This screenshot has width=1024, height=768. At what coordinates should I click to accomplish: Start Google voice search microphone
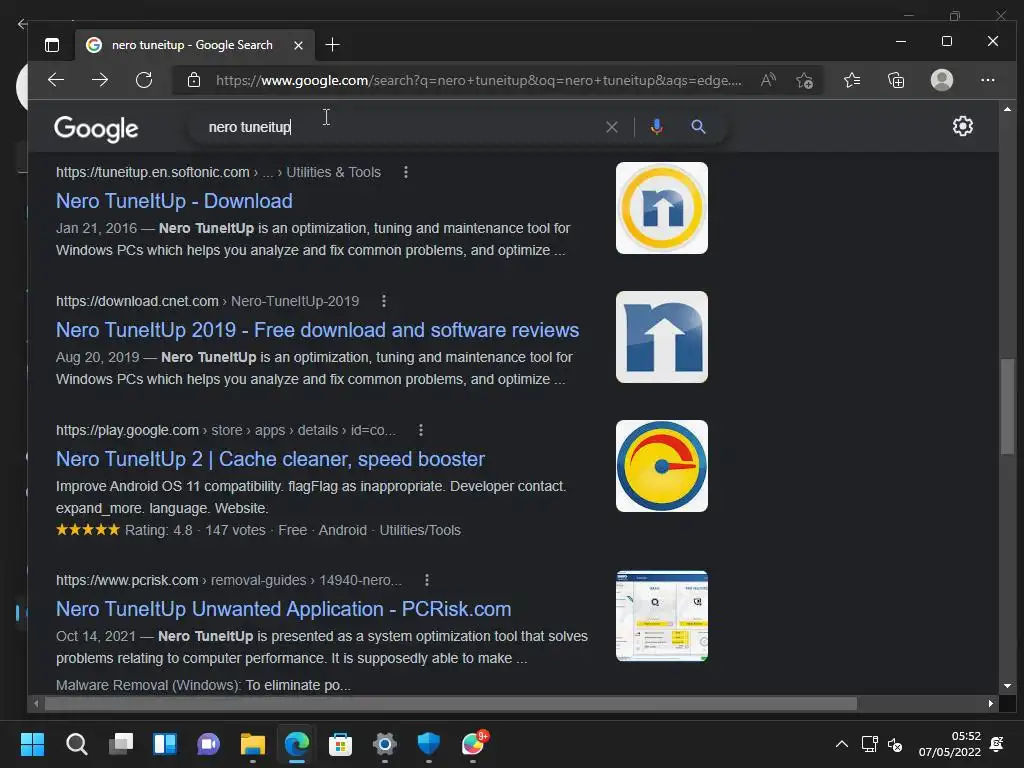pyautogui.click(x=657, y=127)
